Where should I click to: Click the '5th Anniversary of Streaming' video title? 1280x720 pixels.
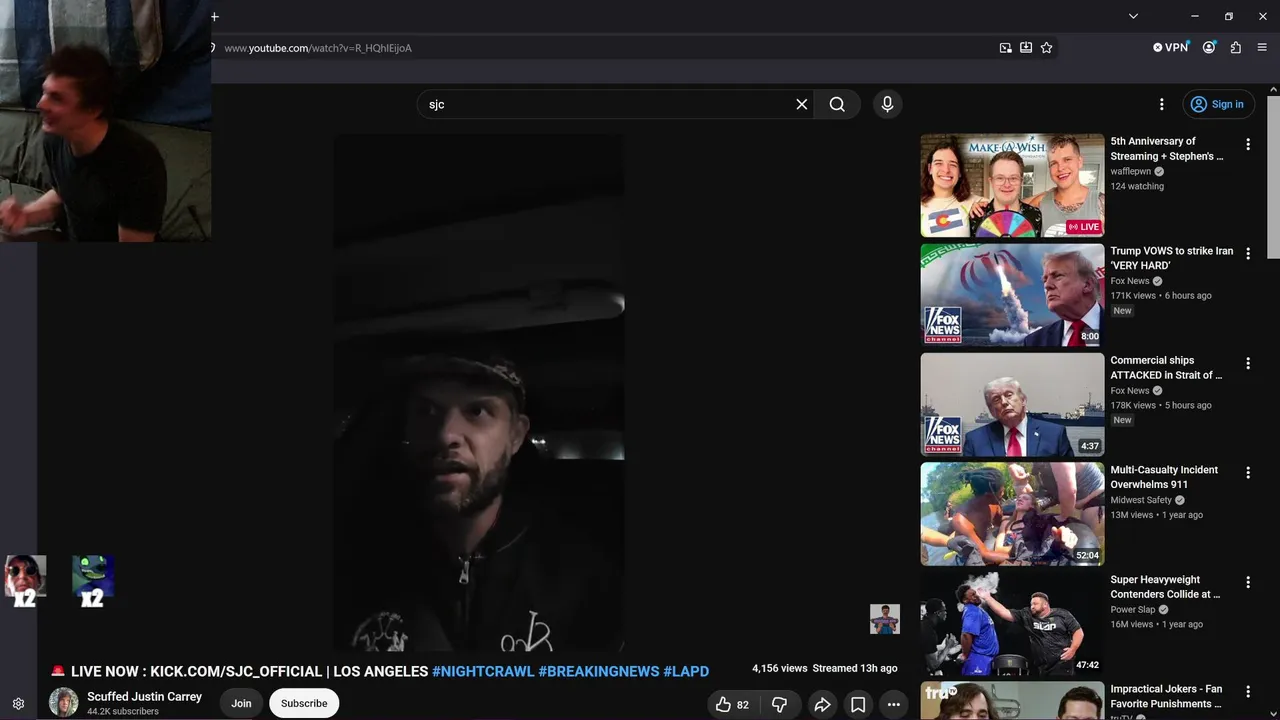point(1167,149)
